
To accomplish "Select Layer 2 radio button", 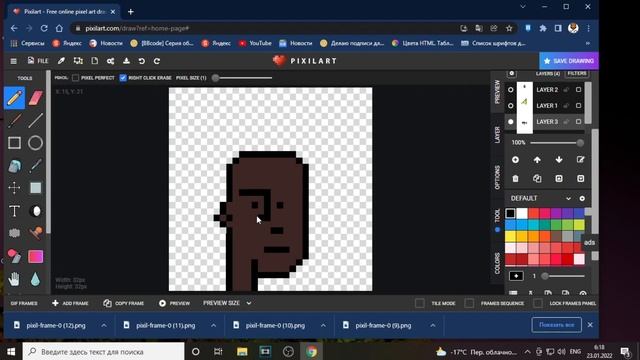I will (511, 89).
